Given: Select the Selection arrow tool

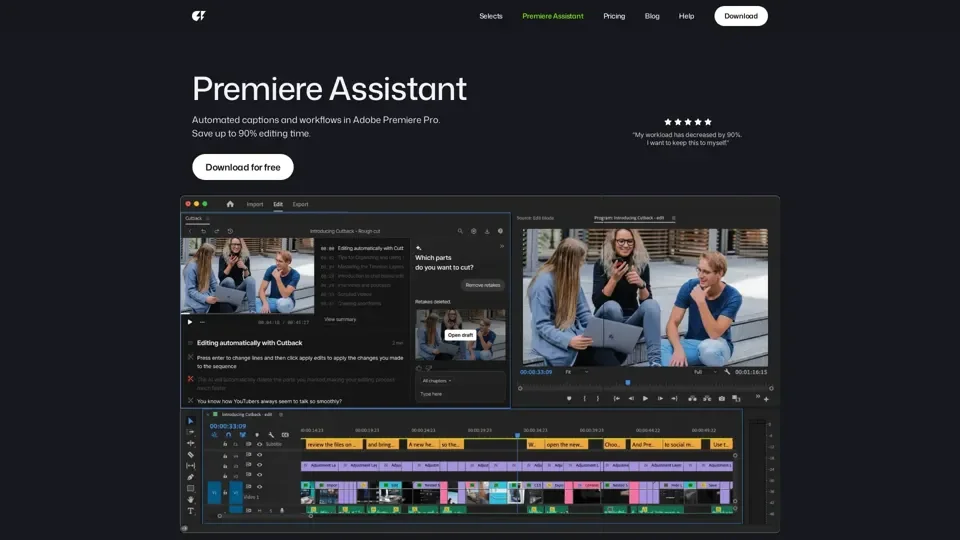Looking at the screenshot, I should pyautogui.click(x=190, y=421).
